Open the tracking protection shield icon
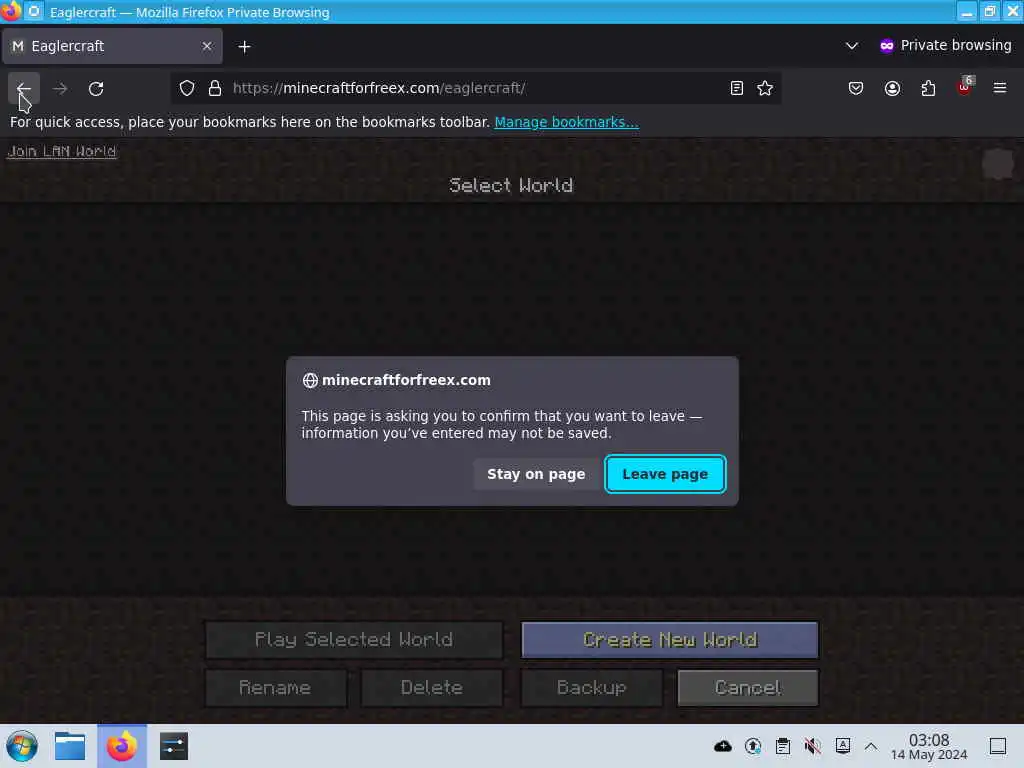The height and width of the screenshot is (768, 1024). click(187, 88)
